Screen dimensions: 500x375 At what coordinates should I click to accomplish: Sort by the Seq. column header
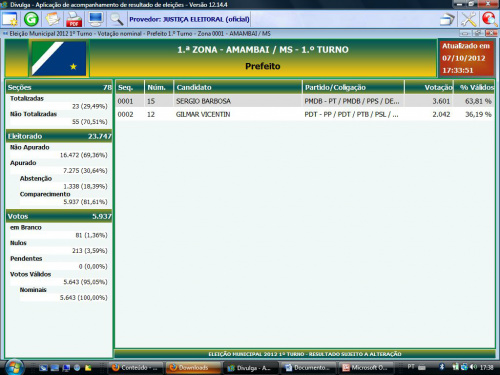pos(130,87)
